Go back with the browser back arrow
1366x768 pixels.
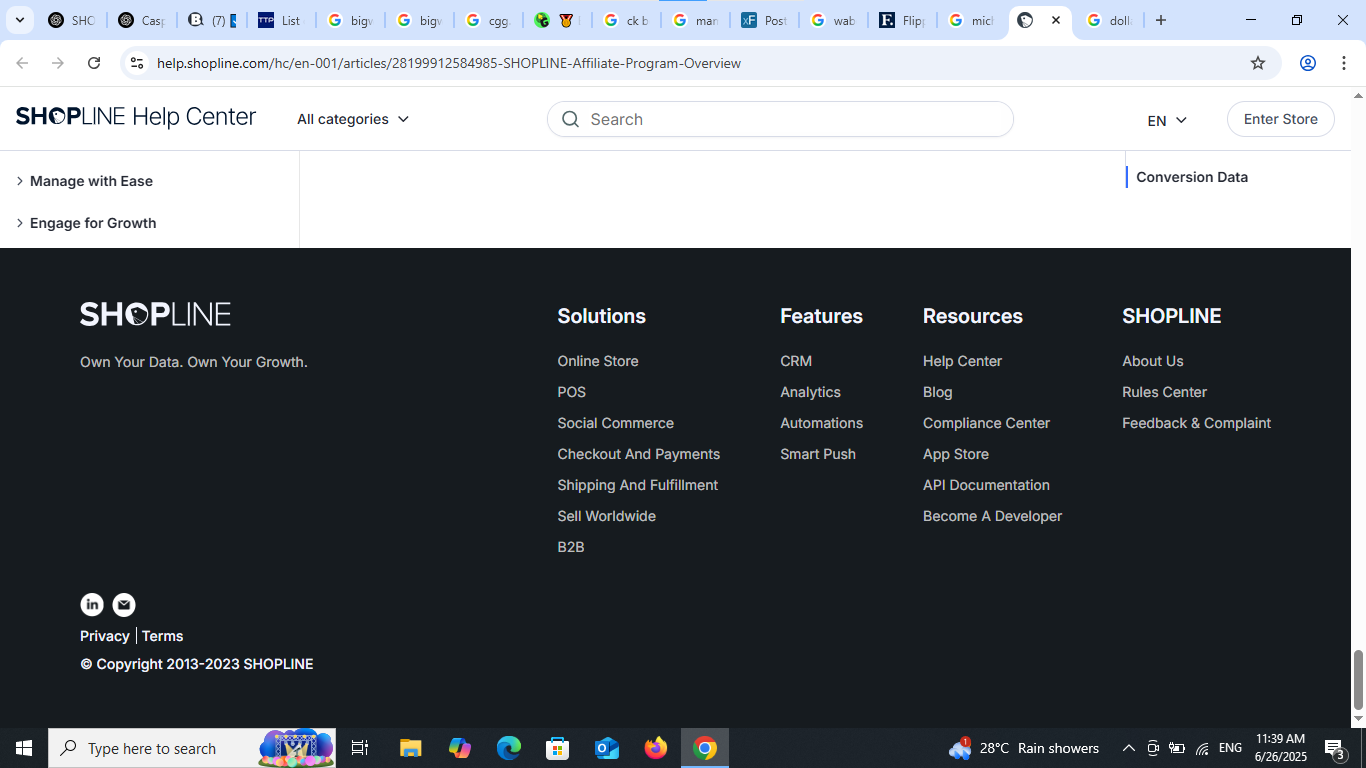(x=22, y=63)
